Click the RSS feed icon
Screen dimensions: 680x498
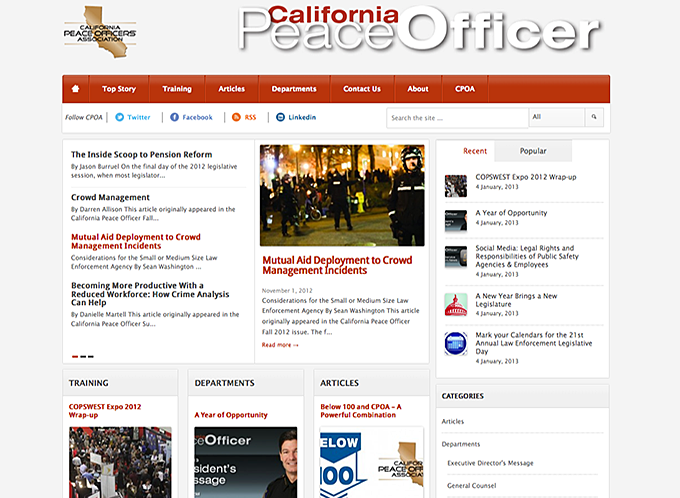tap(237, 117)
